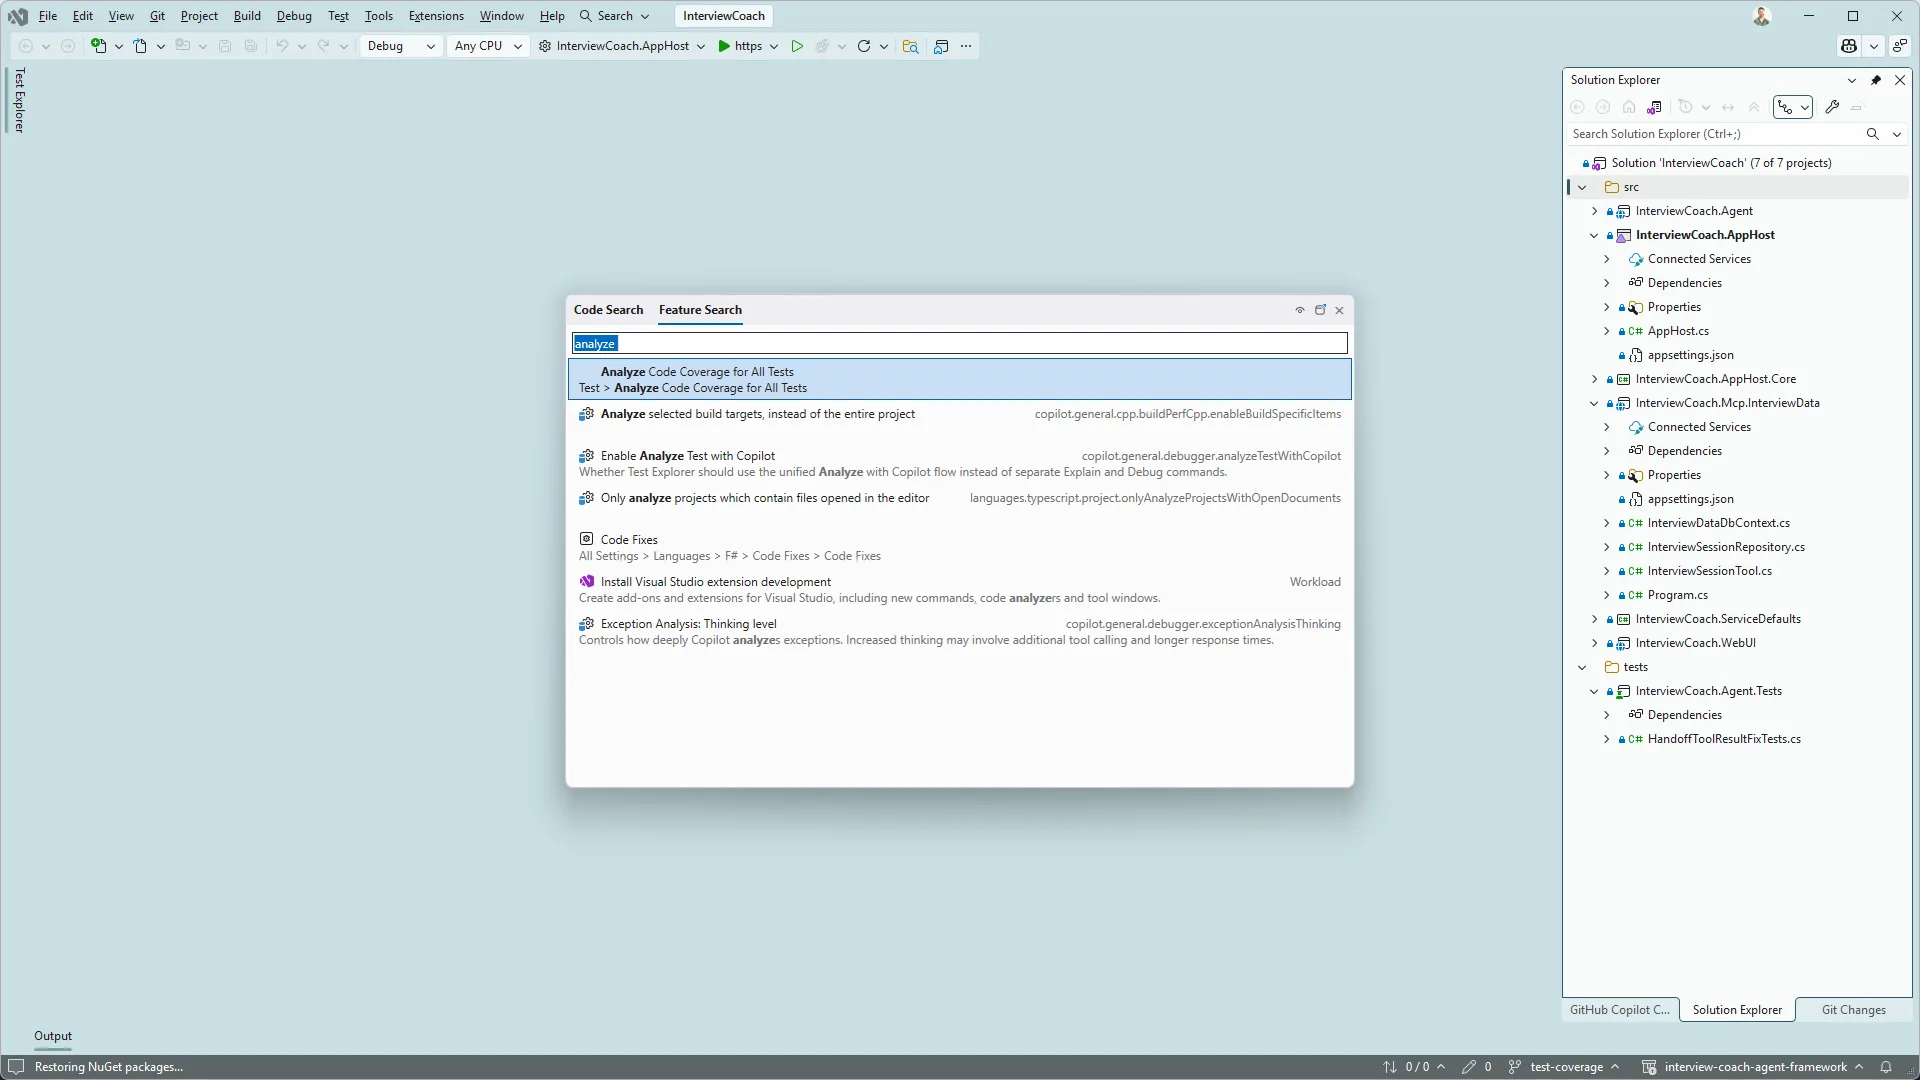Click the user account avatar

[1762, 16]
